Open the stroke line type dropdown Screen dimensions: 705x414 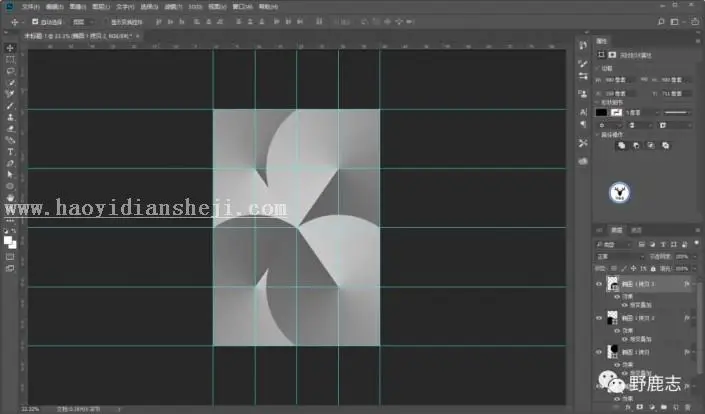pos(678,112)
